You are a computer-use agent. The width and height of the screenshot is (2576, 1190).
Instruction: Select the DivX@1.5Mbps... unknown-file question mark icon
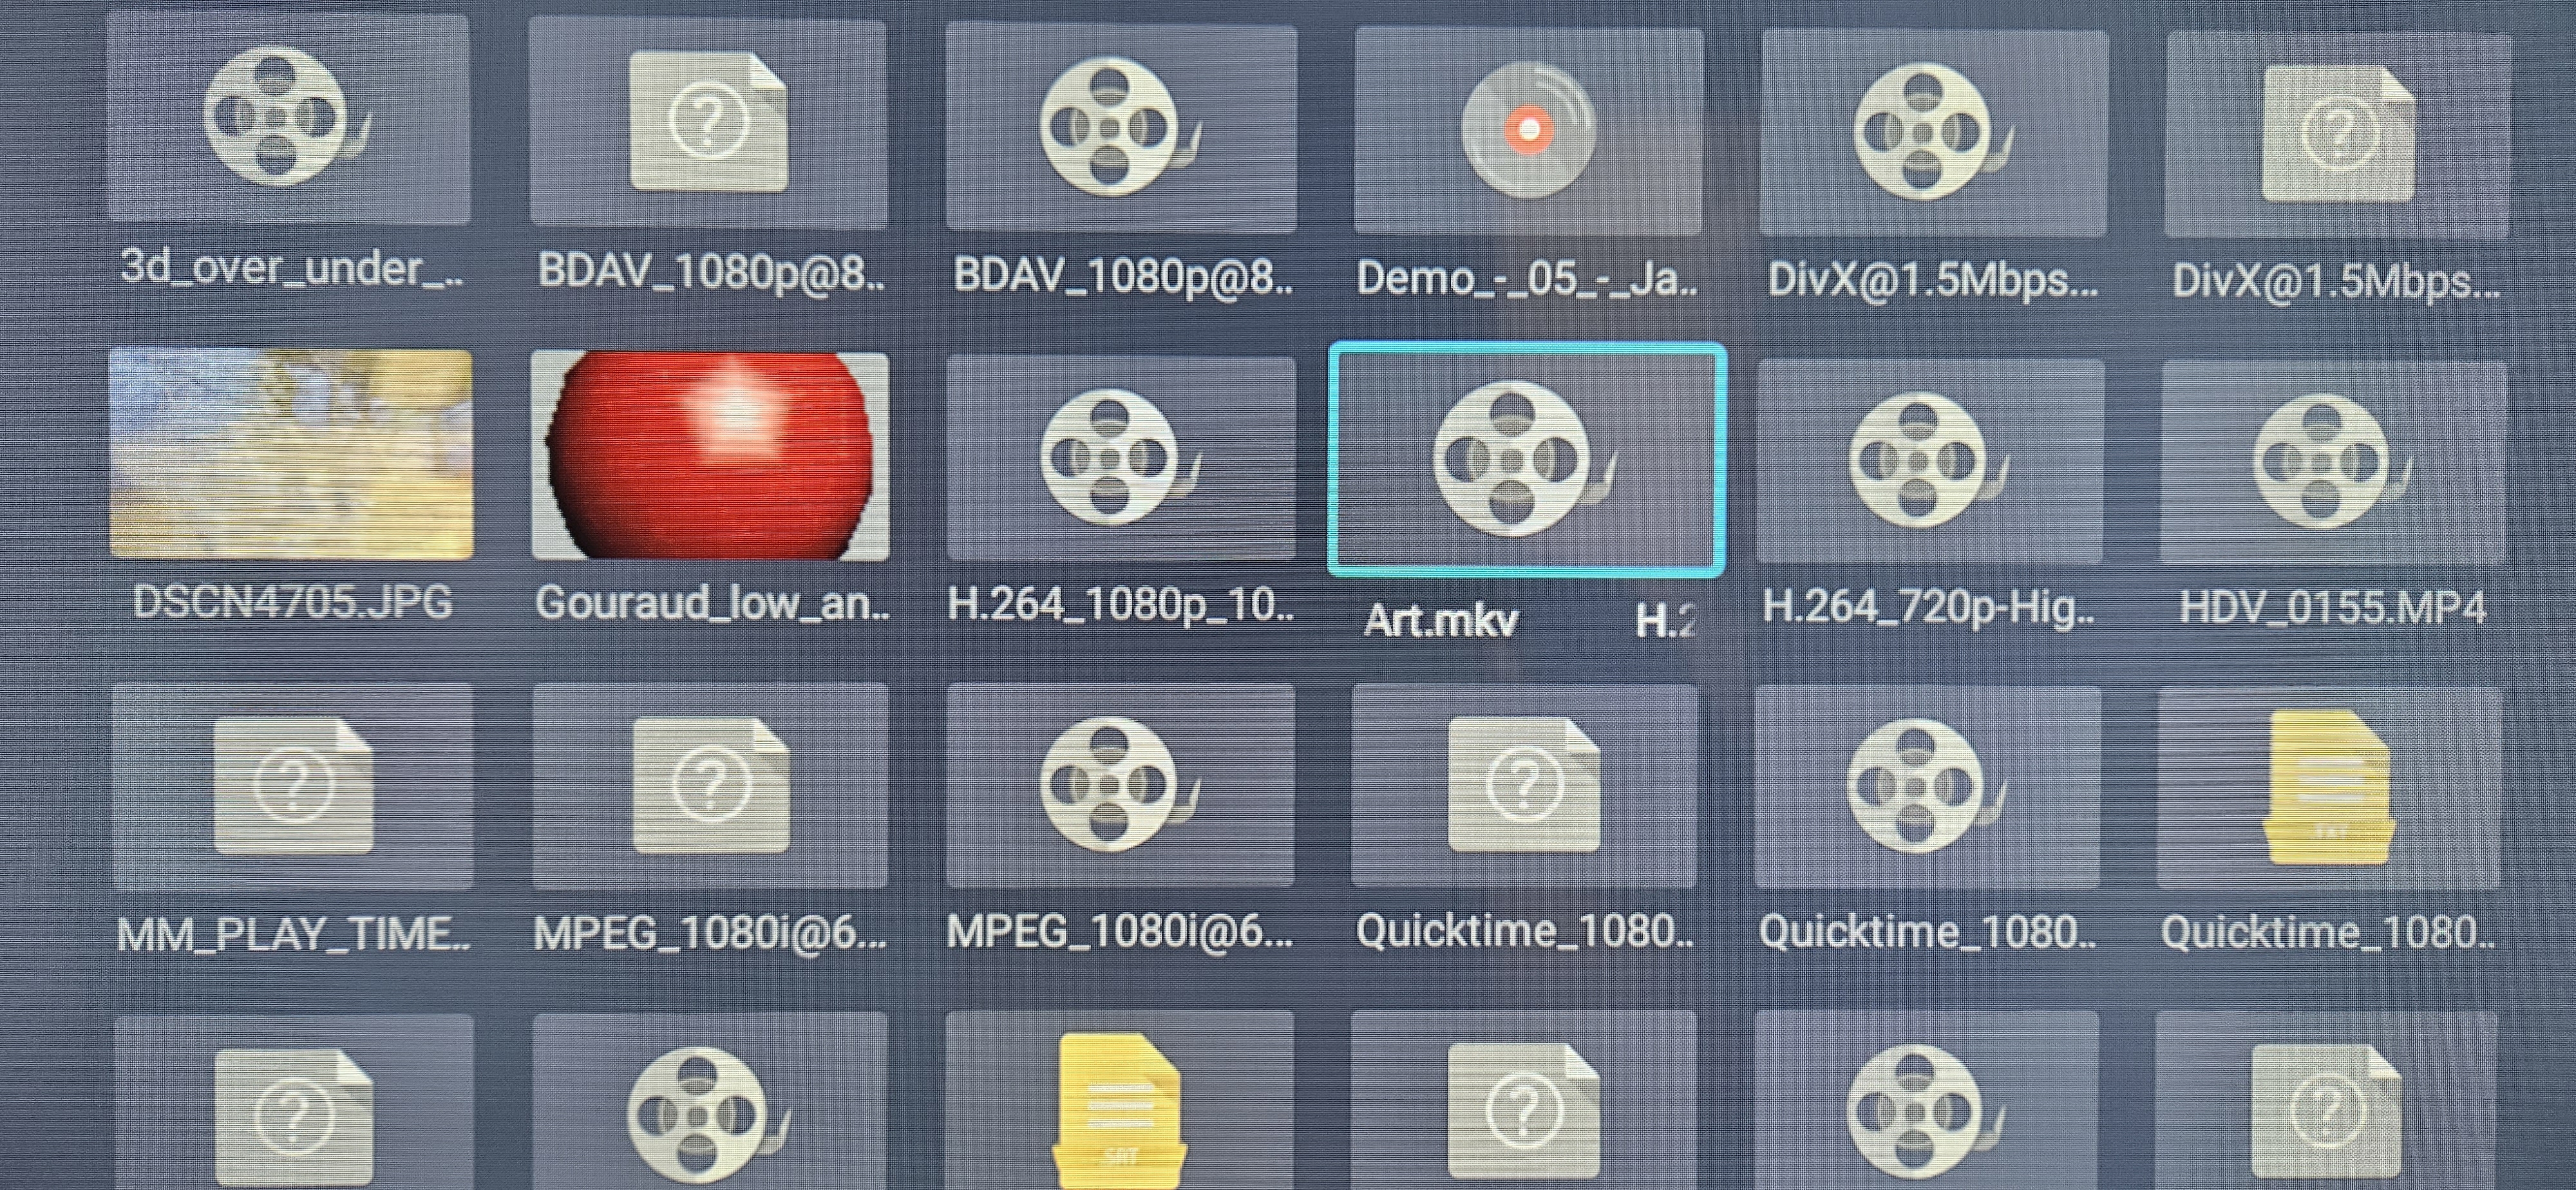[2338, 134]
